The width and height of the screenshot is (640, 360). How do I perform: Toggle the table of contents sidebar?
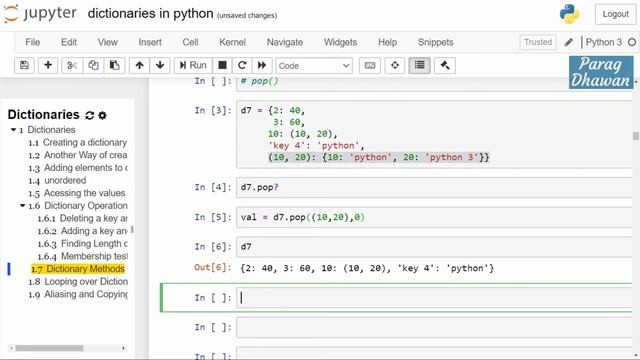(419, 65)
